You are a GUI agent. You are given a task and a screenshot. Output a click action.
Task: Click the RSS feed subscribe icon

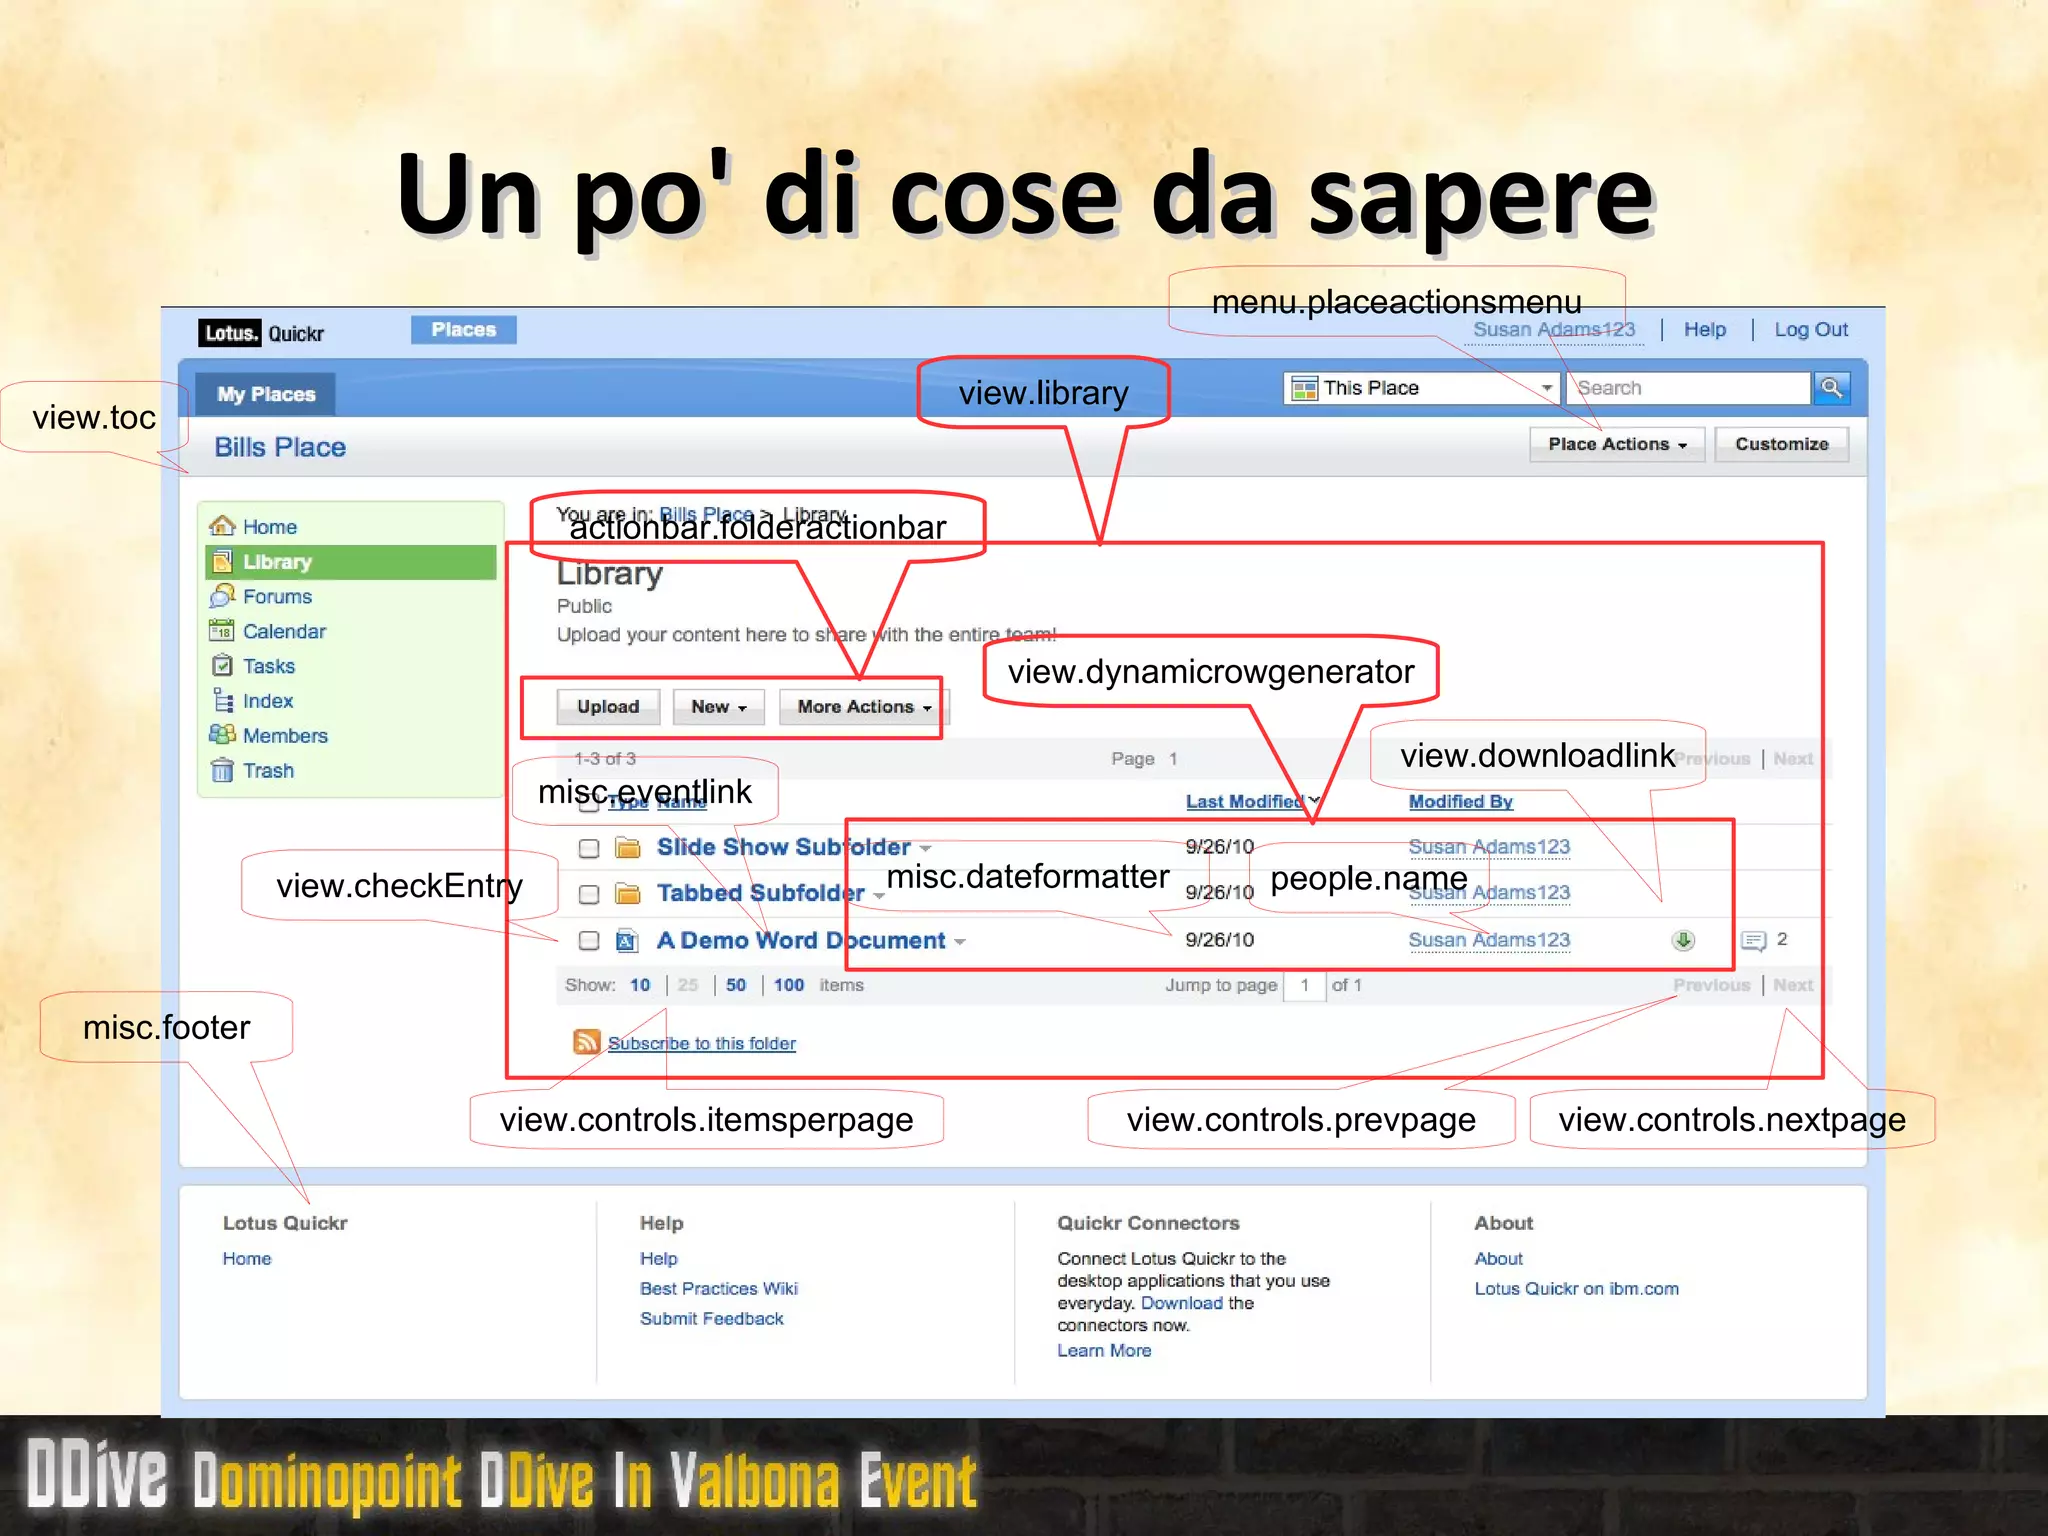[x=587, y=1042]
